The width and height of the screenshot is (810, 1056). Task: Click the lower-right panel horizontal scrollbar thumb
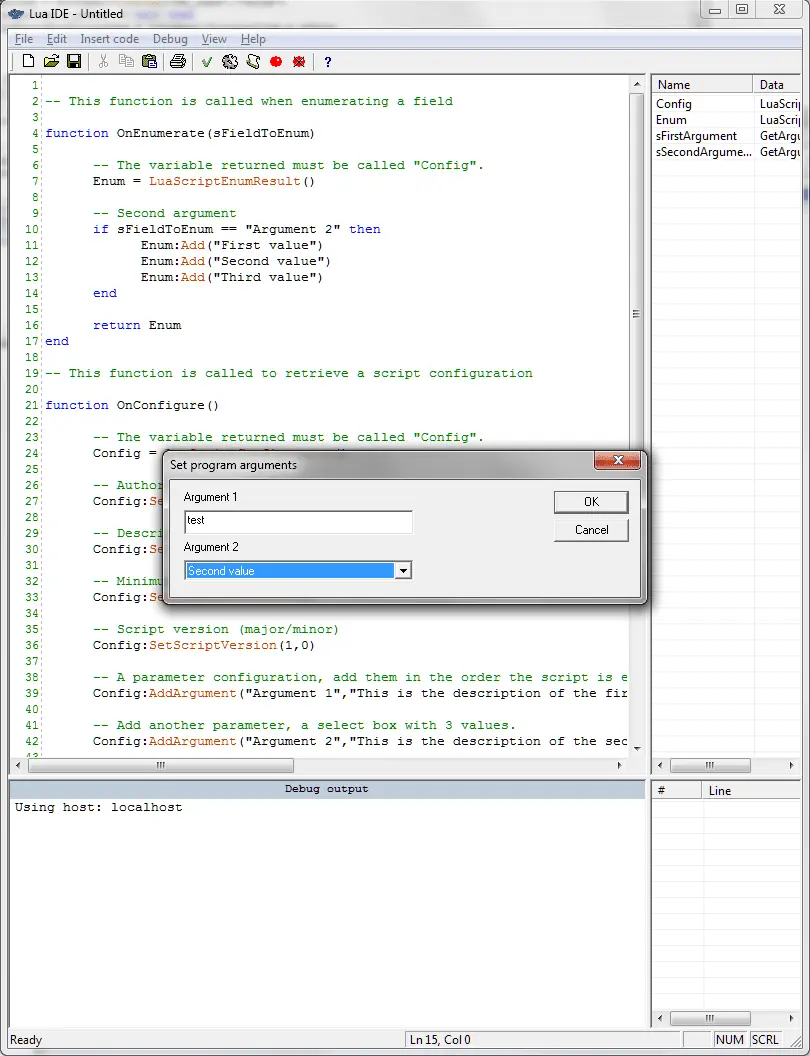(x=710, y=1018)
